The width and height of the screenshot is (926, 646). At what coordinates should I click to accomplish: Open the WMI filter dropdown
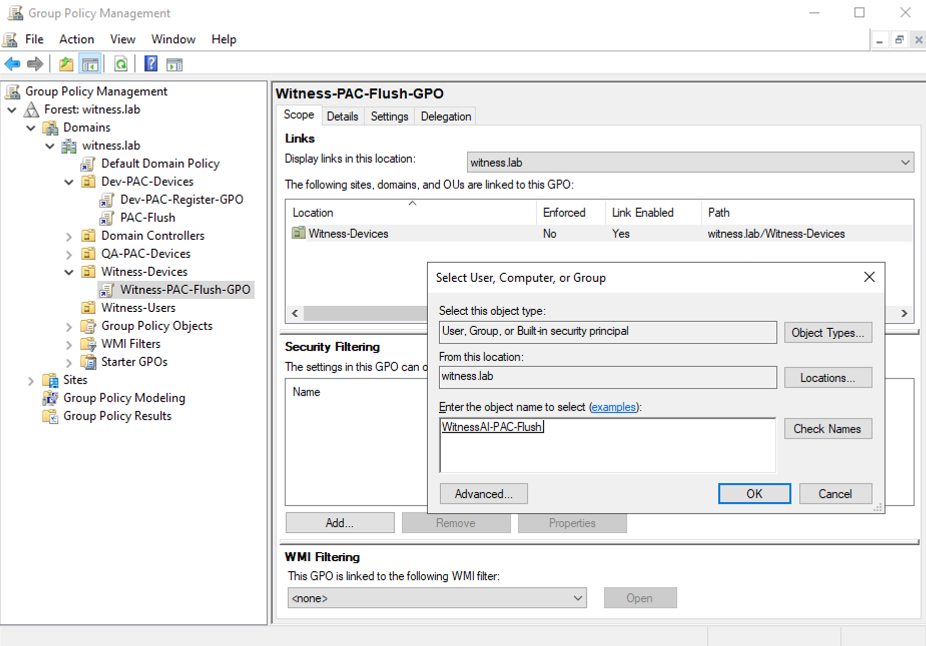tap(437, 598)
